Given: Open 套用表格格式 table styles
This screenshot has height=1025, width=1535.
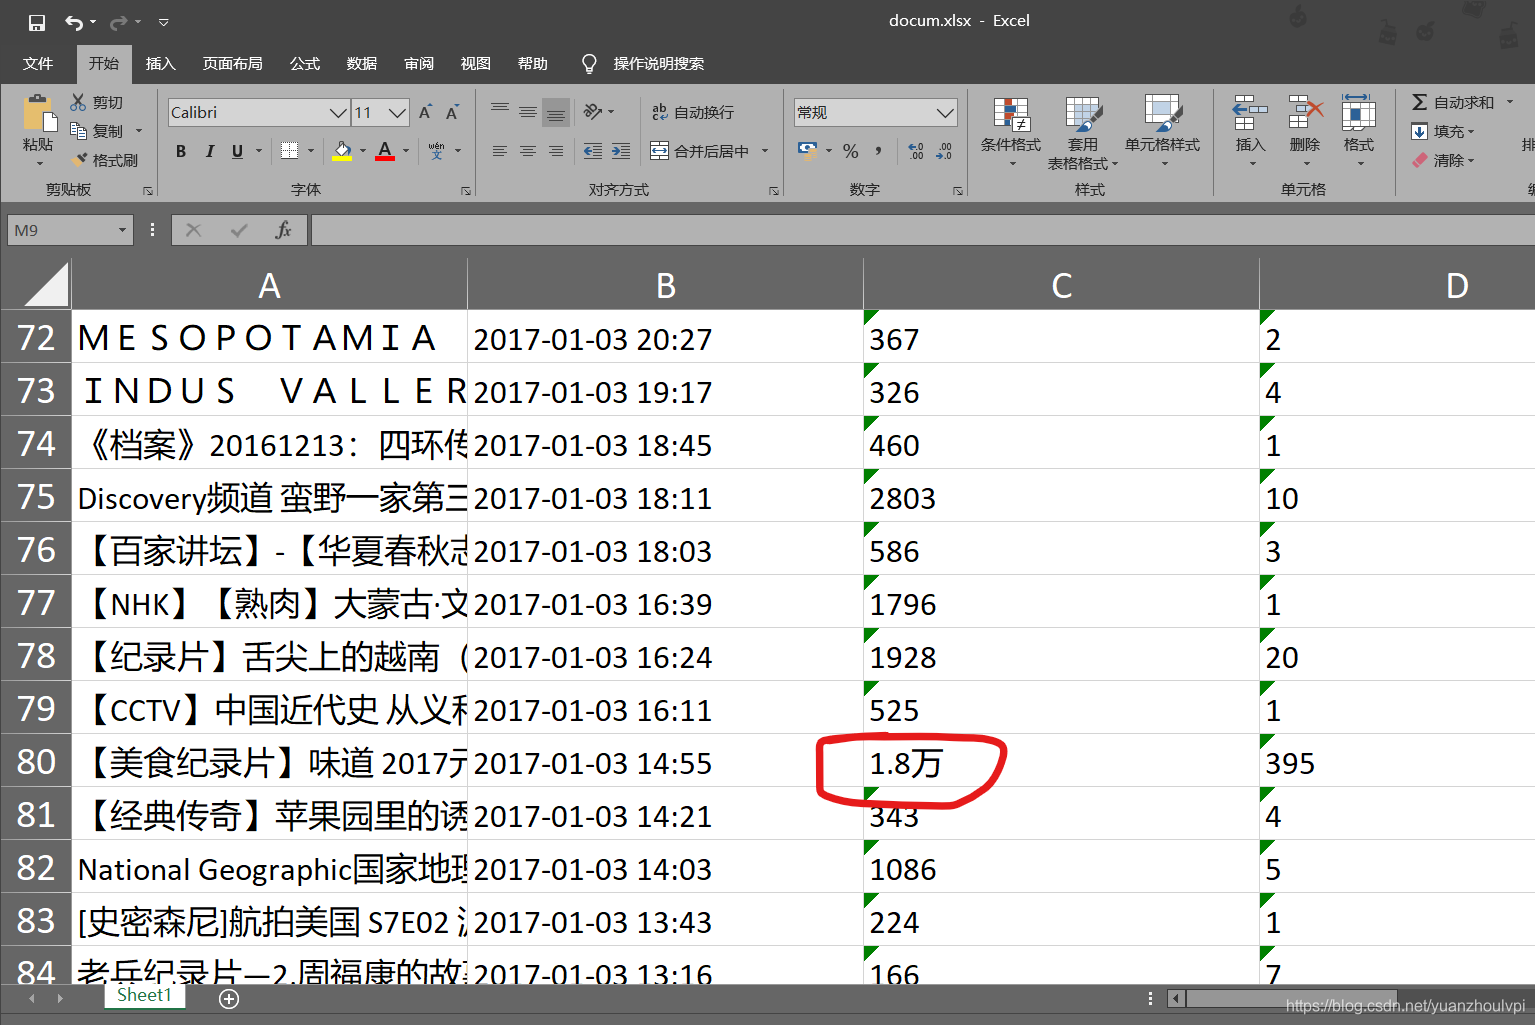Looking at the screenshot, I should tap(1083, 131).
